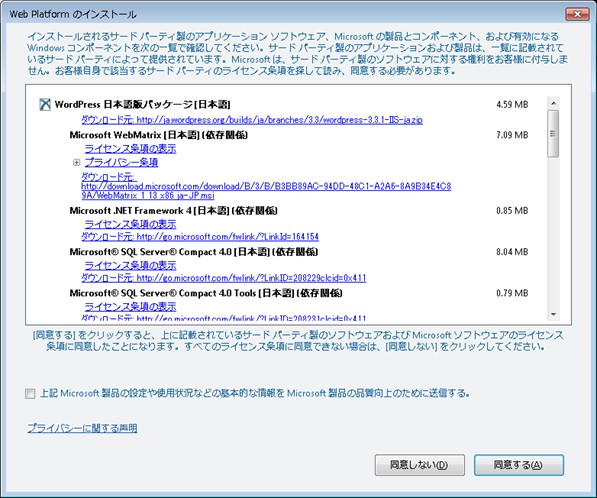Open WordPress ダウンロード元 wordpress-3.3.1-IIS-ja.zip link
The height and width of the screenshot is (498, 597).
[252, 120]
